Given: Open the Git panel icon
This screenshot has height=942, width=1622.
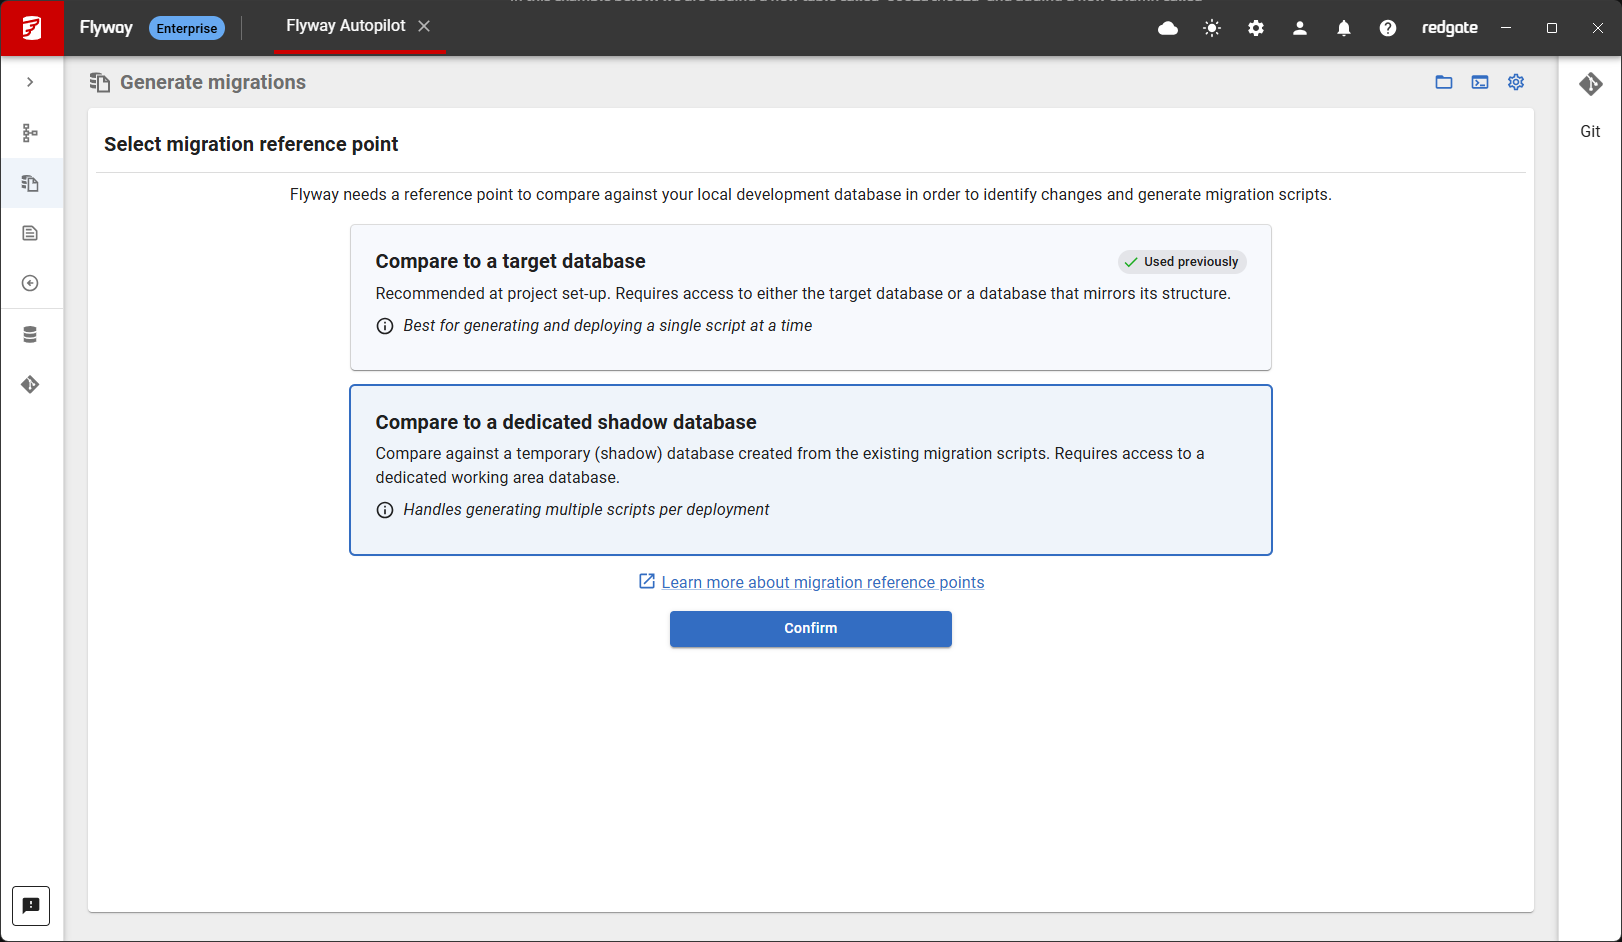Looking at the screenshot, I should point(1591,85).
